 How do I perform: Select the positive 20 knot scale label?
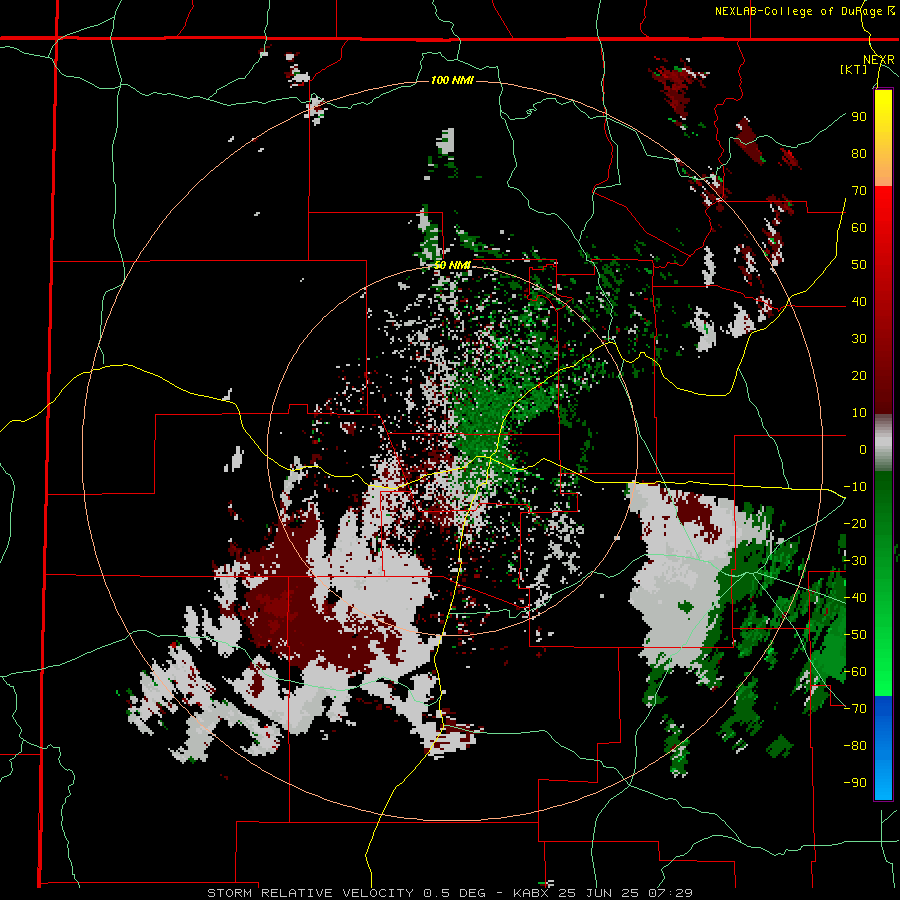[x=859, y=375]
